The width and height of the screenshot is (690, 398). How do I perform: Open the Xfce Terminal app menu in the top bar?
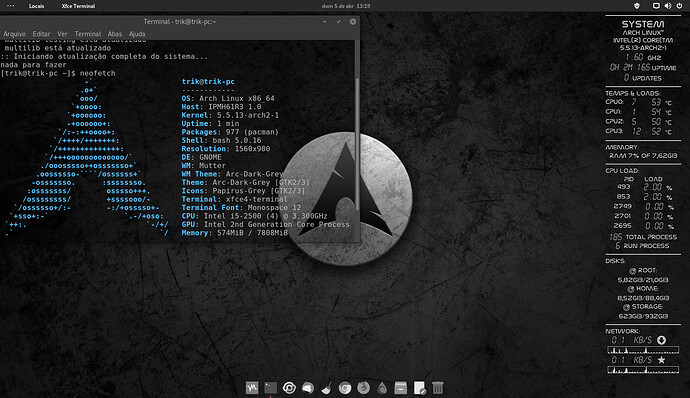pos(78,6)
